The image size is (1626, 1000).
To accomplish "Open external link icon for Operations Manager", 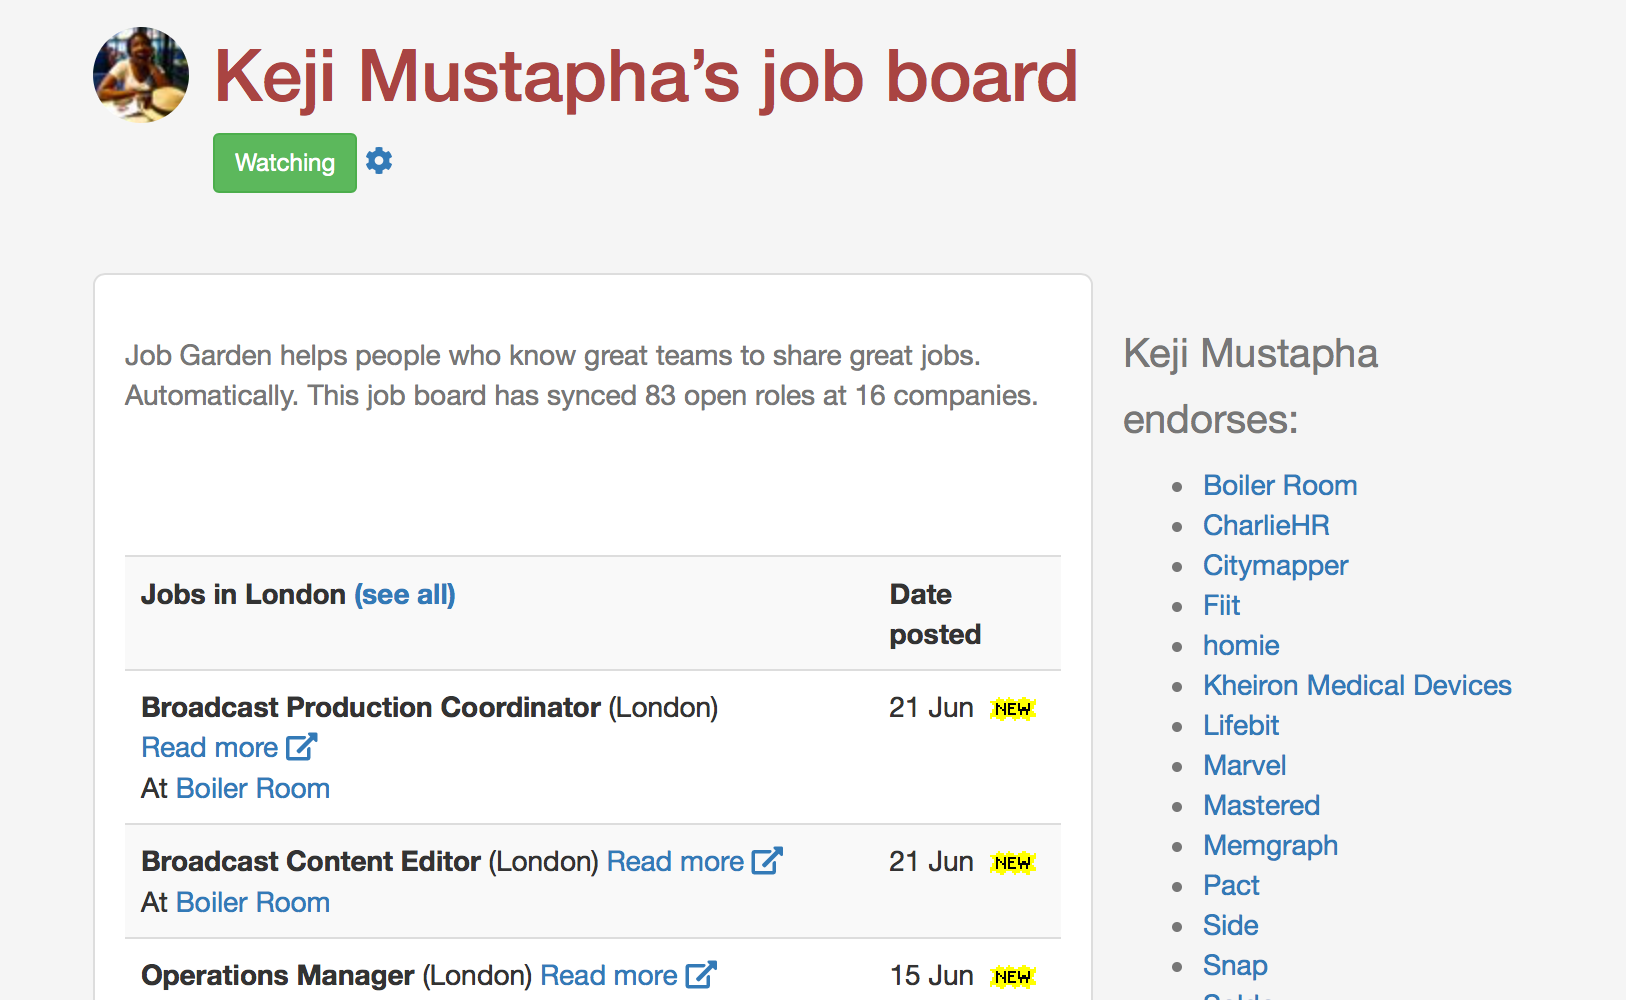I will (701, 975).
